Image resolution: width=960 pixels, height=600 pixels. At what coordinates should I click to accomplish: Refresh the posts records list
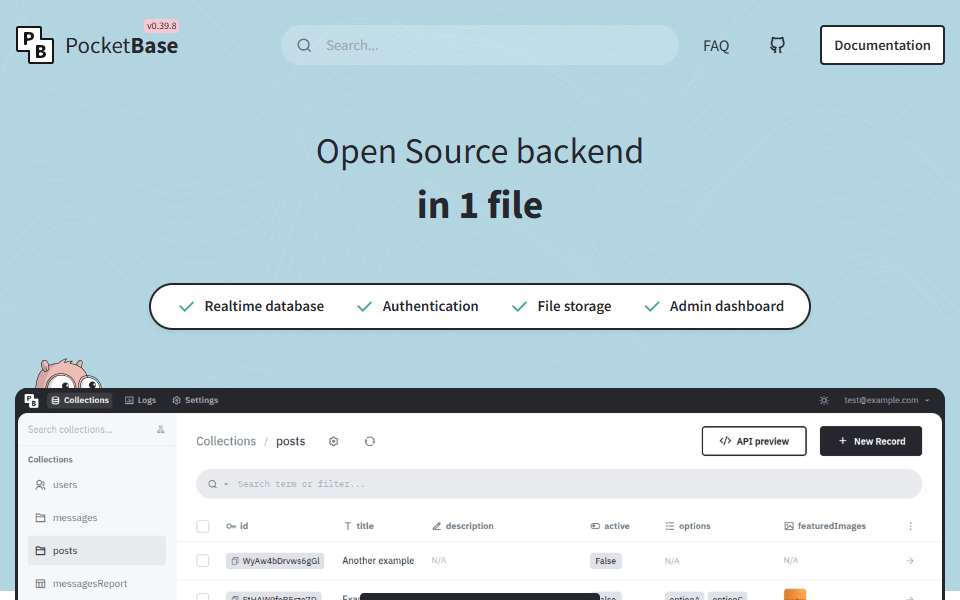[x=370, y=441]
